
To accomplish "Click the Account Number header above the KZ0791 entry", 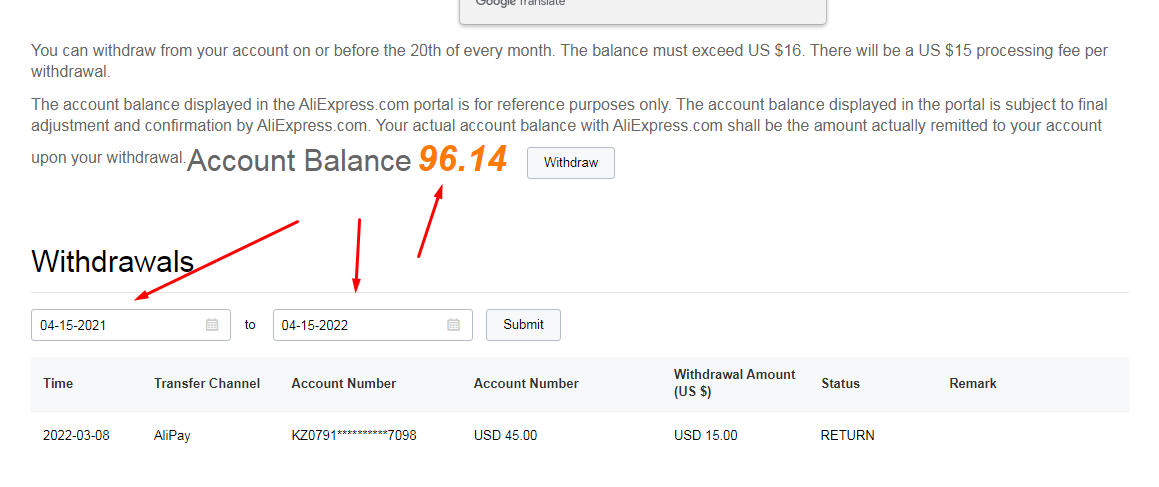I will coord(344,383).
